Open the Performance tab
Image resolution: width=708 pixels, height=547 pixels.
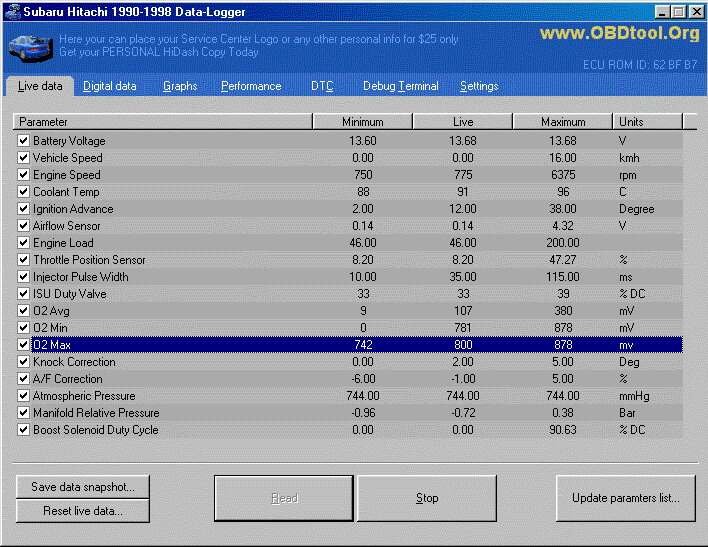click(251, 86)
